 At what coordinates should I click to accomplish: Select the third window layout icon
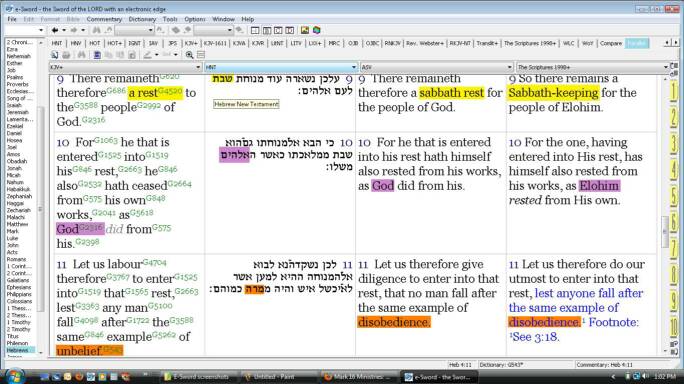[x=278, y=30]
